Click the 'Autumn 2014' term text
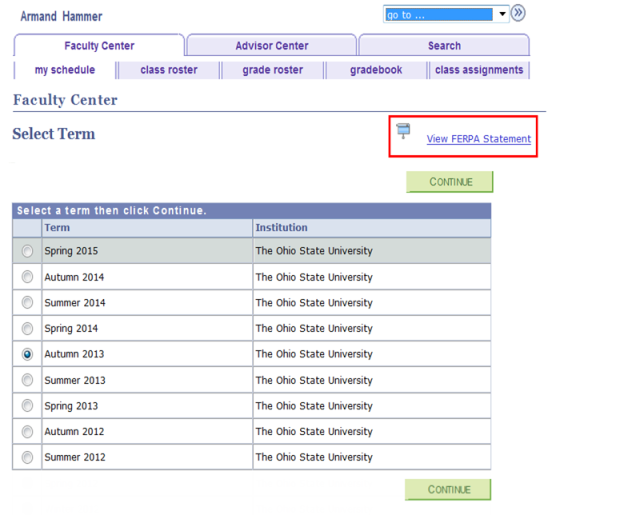Viewport: 640px width, 515px height. 74,277
